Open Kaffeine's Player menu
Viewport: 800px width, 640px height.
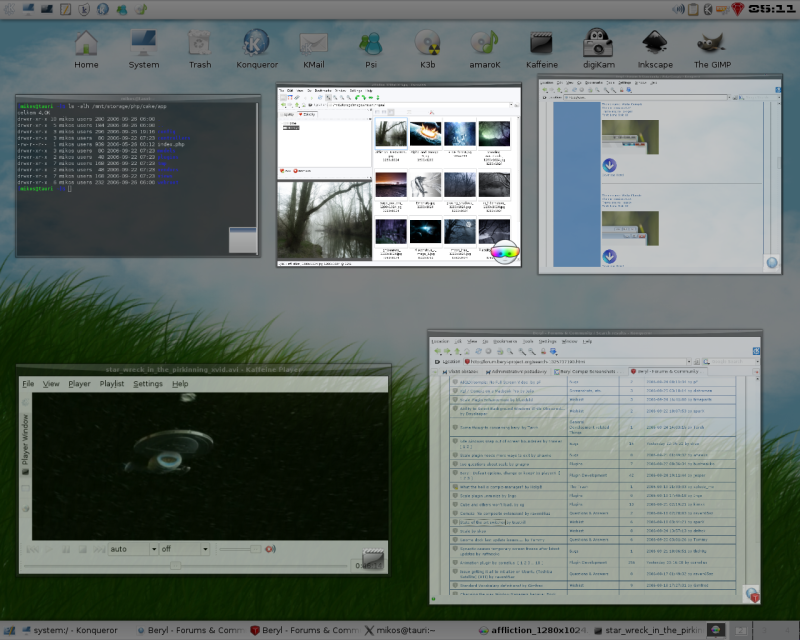coord(79,384)
